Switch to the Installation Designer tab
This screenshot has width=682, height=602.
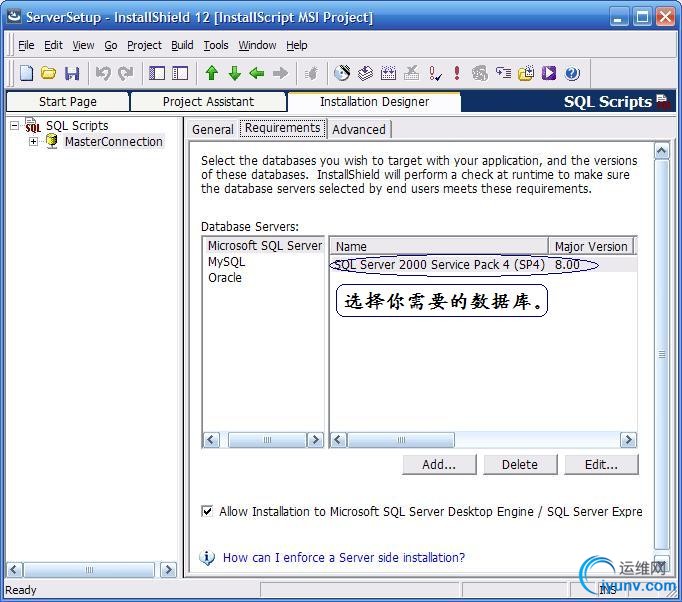[x=374, y=101]
